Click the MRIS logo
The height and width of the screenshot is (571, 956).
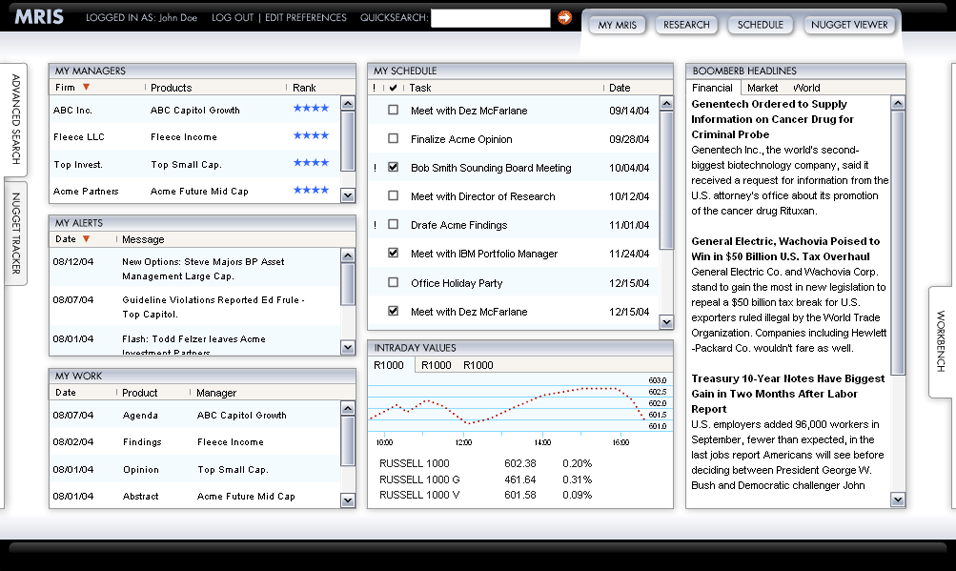(39, 17)
